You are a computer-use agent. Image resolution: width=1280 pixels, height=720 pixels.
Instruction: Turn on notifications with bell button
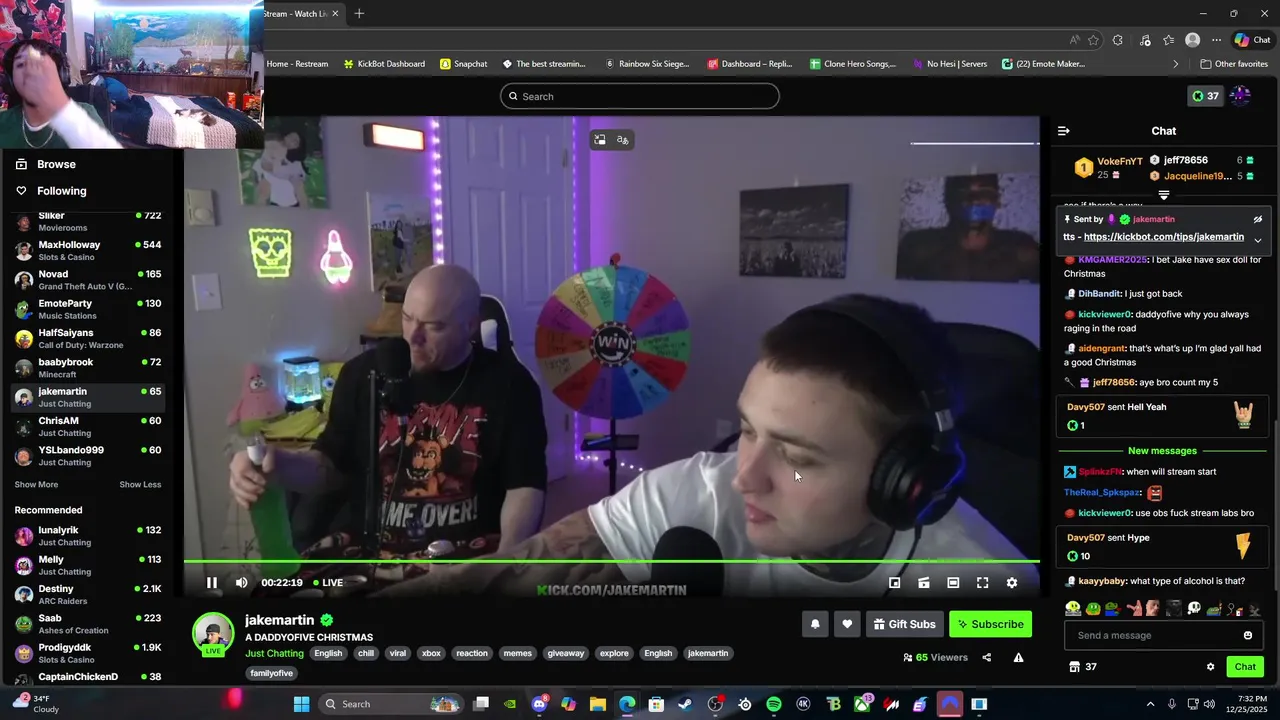[x=815, y=624]
